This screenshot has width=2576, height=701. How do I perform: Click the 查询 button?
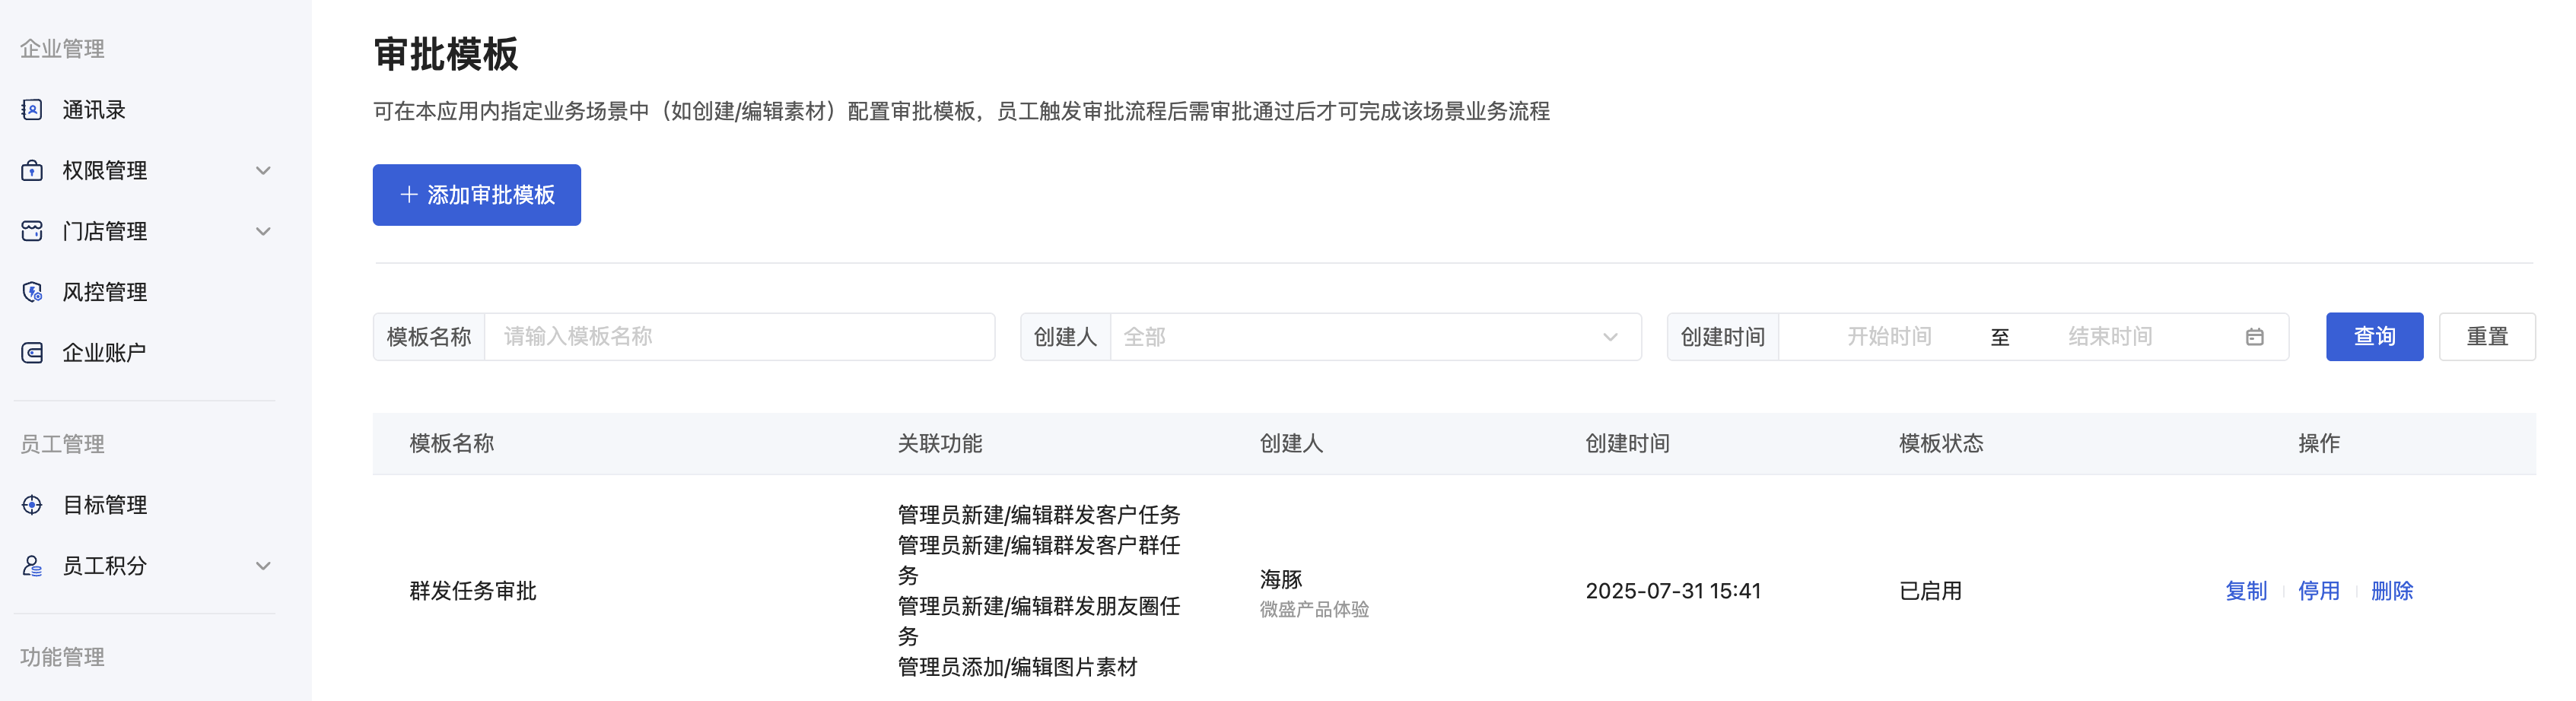point(2374,337)
